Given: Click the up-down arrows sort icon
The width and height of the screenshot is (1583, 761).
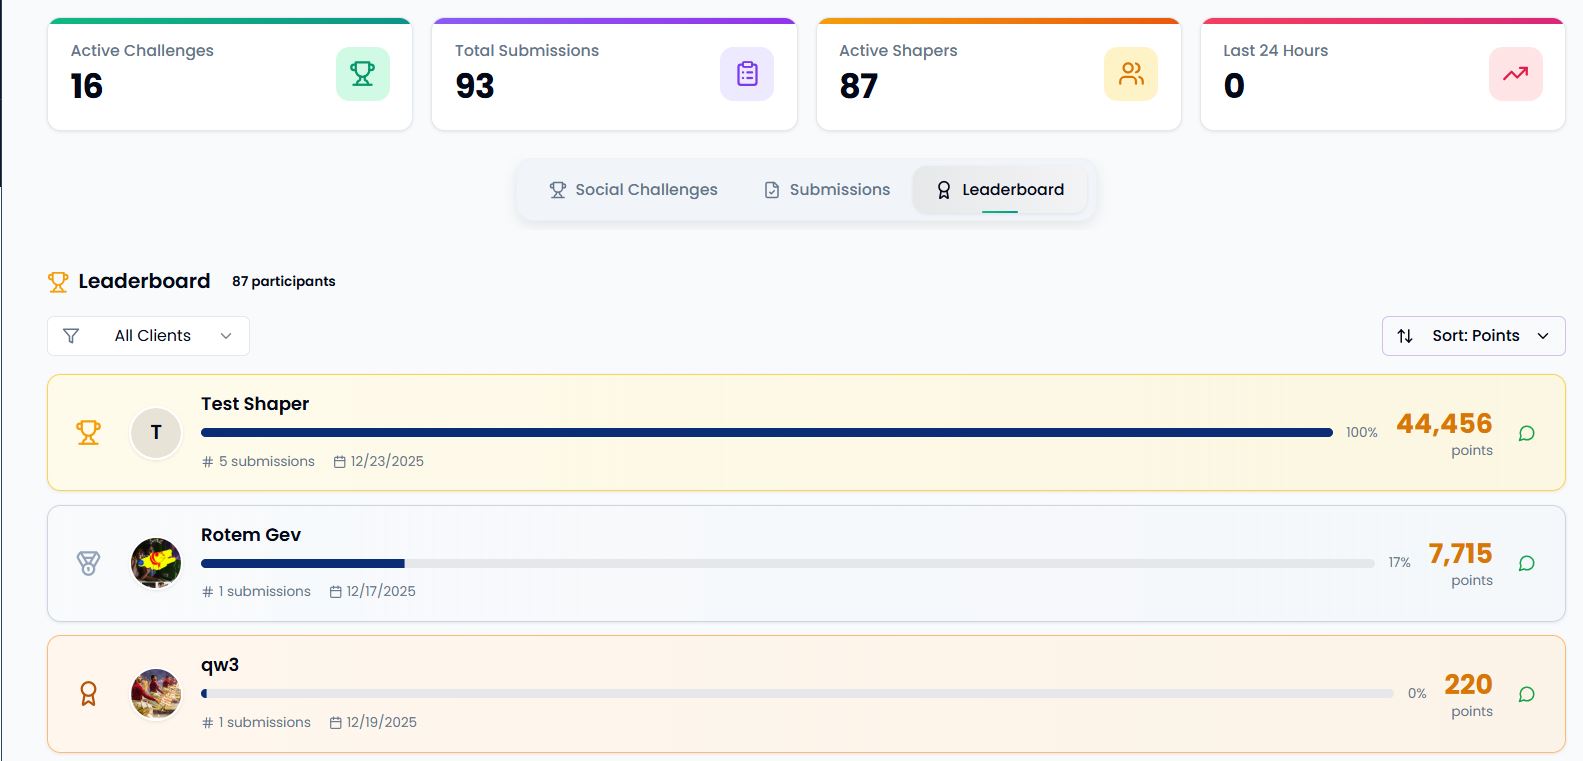Looking at the screenshot, I should 1405,336.
